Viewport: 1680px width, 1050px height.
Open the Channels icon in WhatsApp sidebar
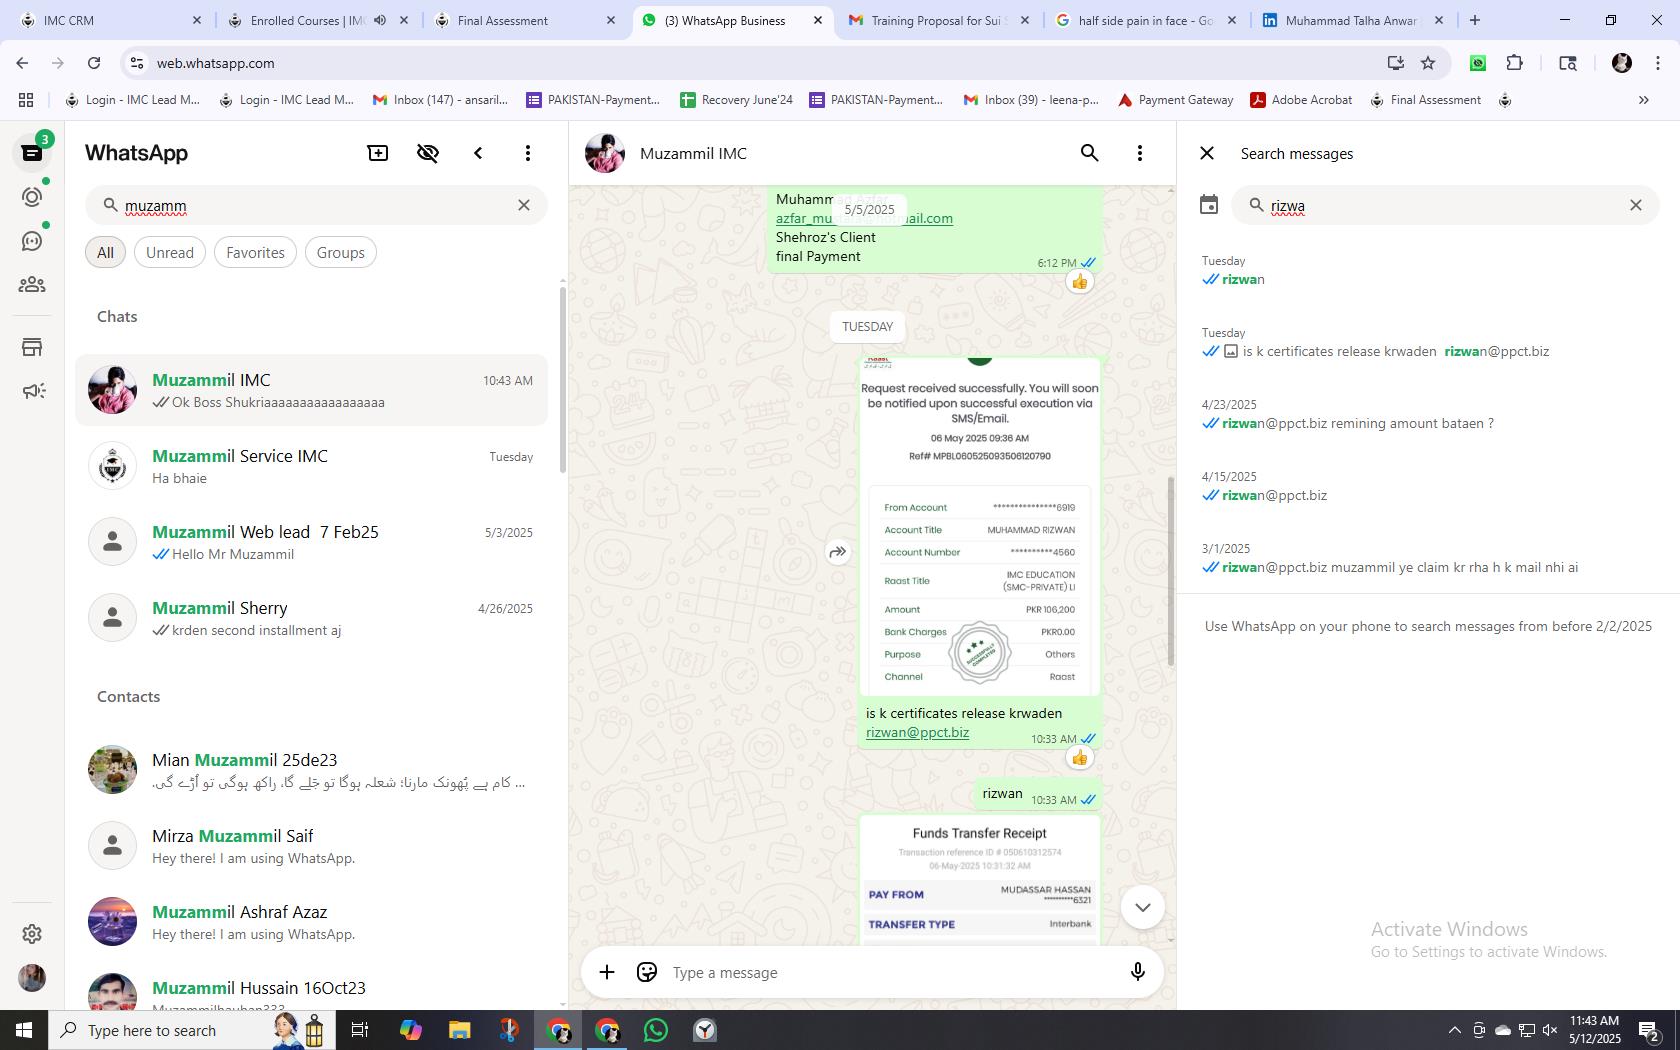click(x=32, y=241)
